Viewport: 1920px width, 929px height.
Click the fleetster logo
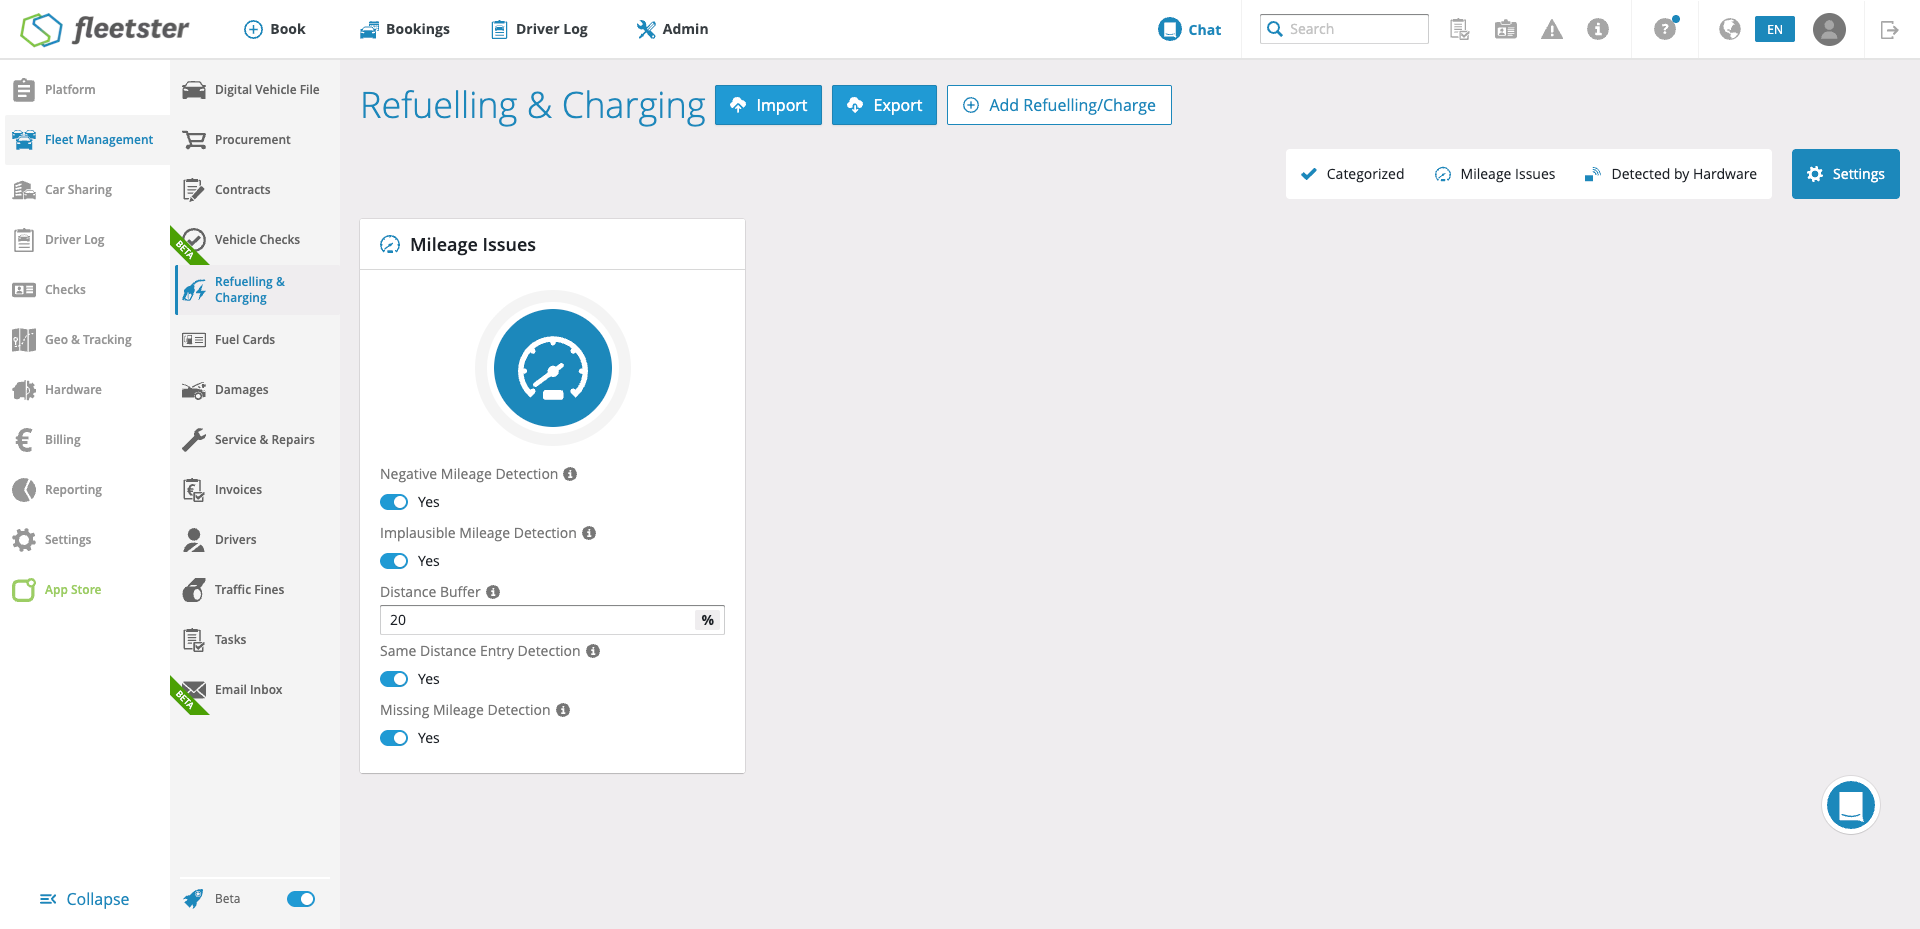[105, 29]
